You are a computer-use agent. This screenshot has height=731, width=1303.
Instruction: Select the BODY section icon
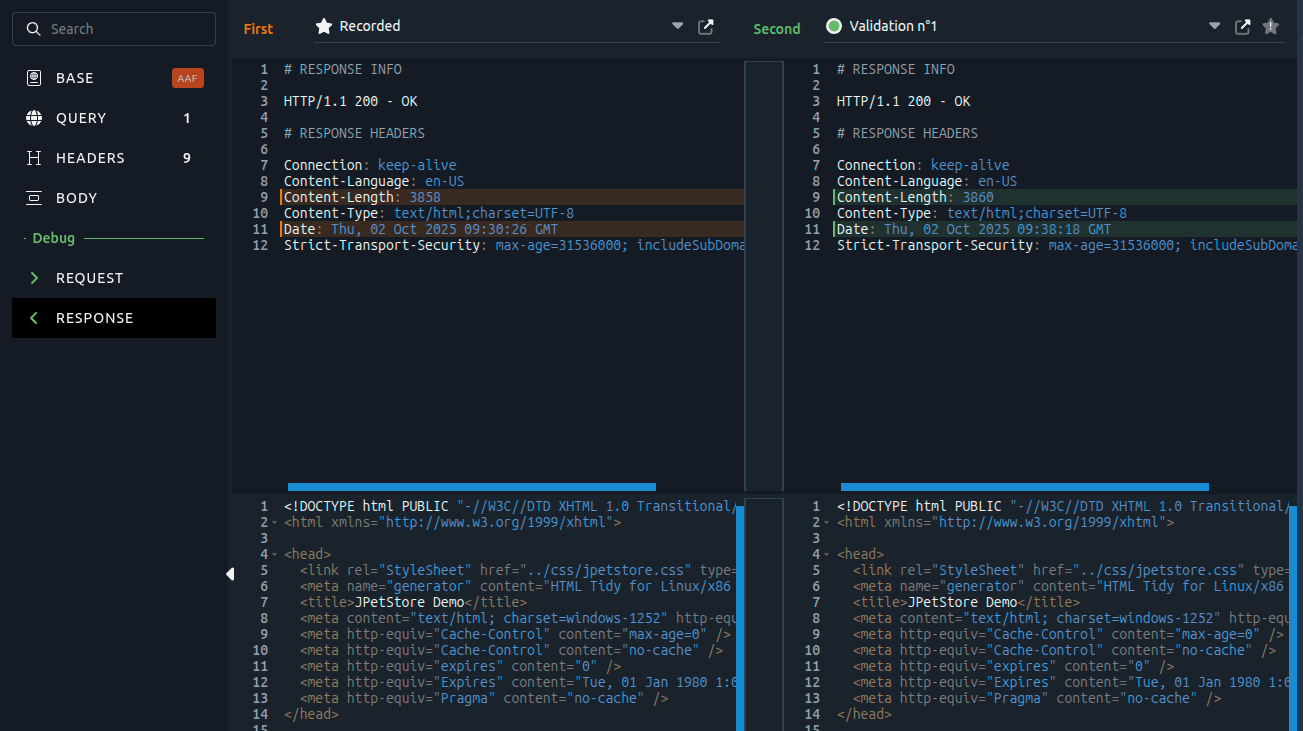click(36, 197)
